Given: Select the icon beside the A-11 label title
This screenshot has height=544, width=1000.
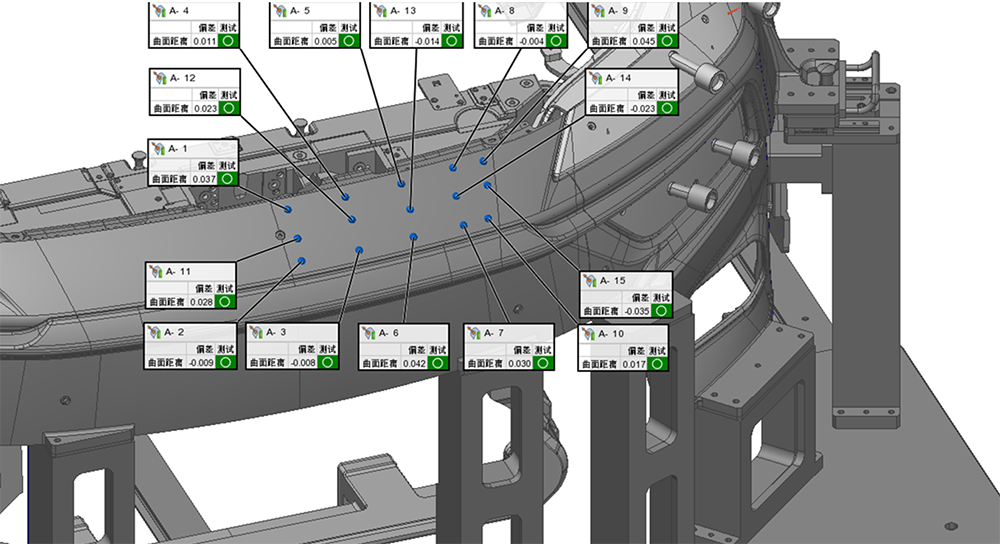Looking at the screenshot, I should point(154,271).
